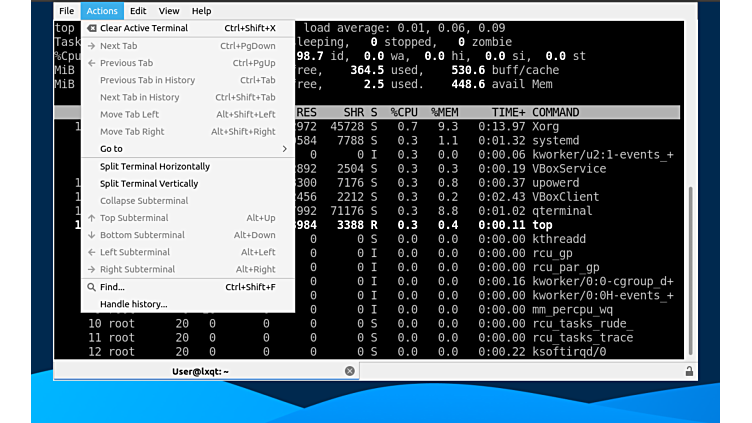Open the Help menu
Image resolution: width=752 pixels, height=423 pixels.
(201, 11)
